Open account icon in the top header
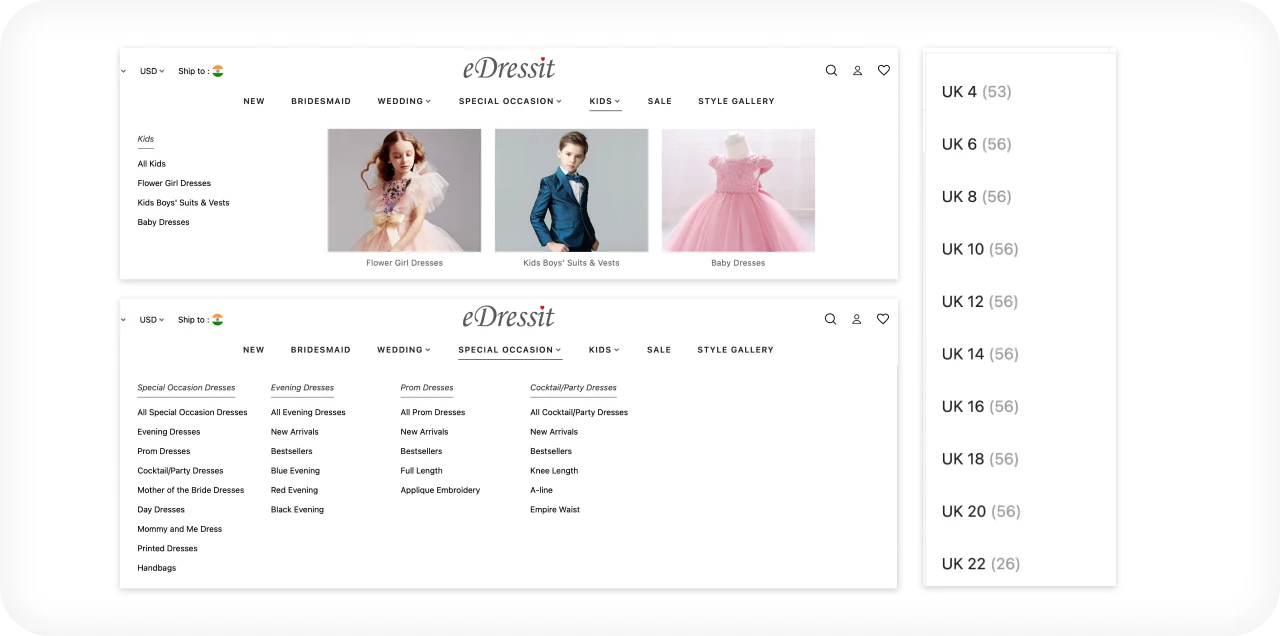 [857, 71]
